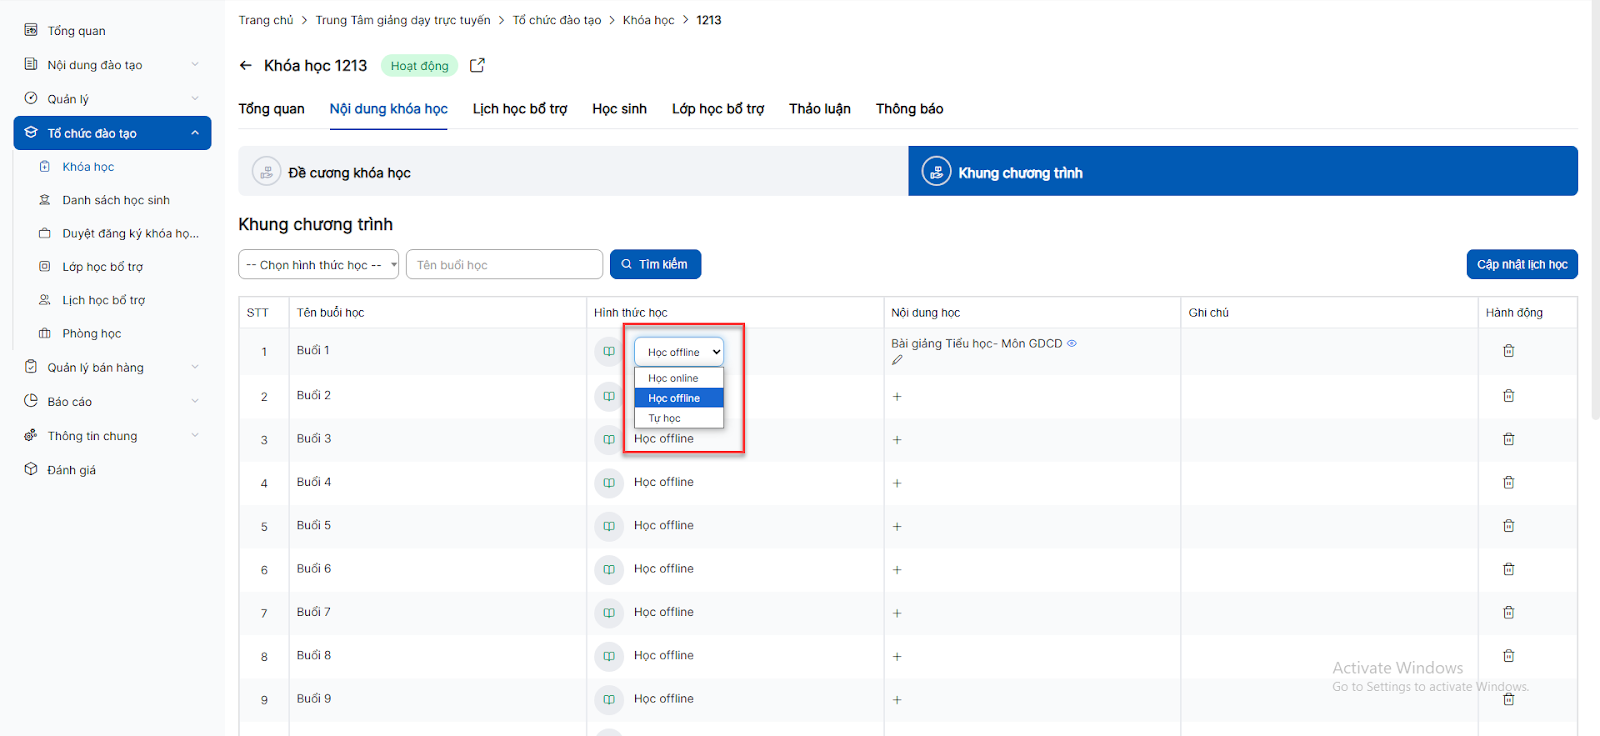Click the Hoạt động status badge
Image resolution: width=1600 pixels, height=736 pixels.
pos(420,66)
